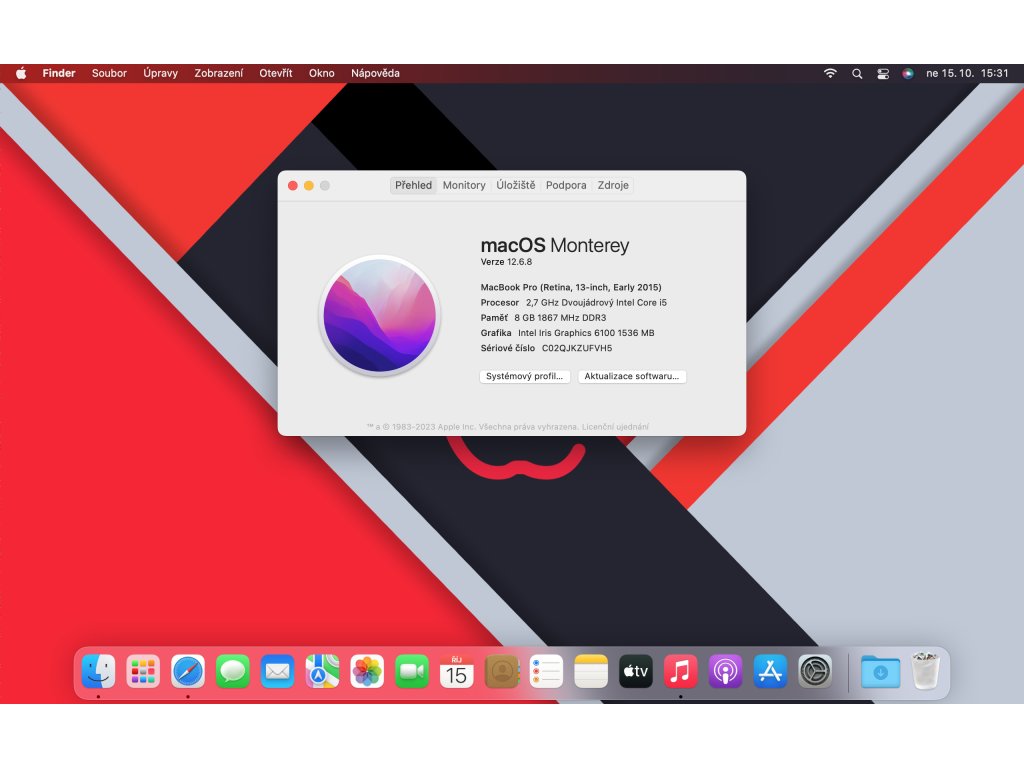Launch FaceTime from the Dock
1024x768 pixels.
point(412,671)
